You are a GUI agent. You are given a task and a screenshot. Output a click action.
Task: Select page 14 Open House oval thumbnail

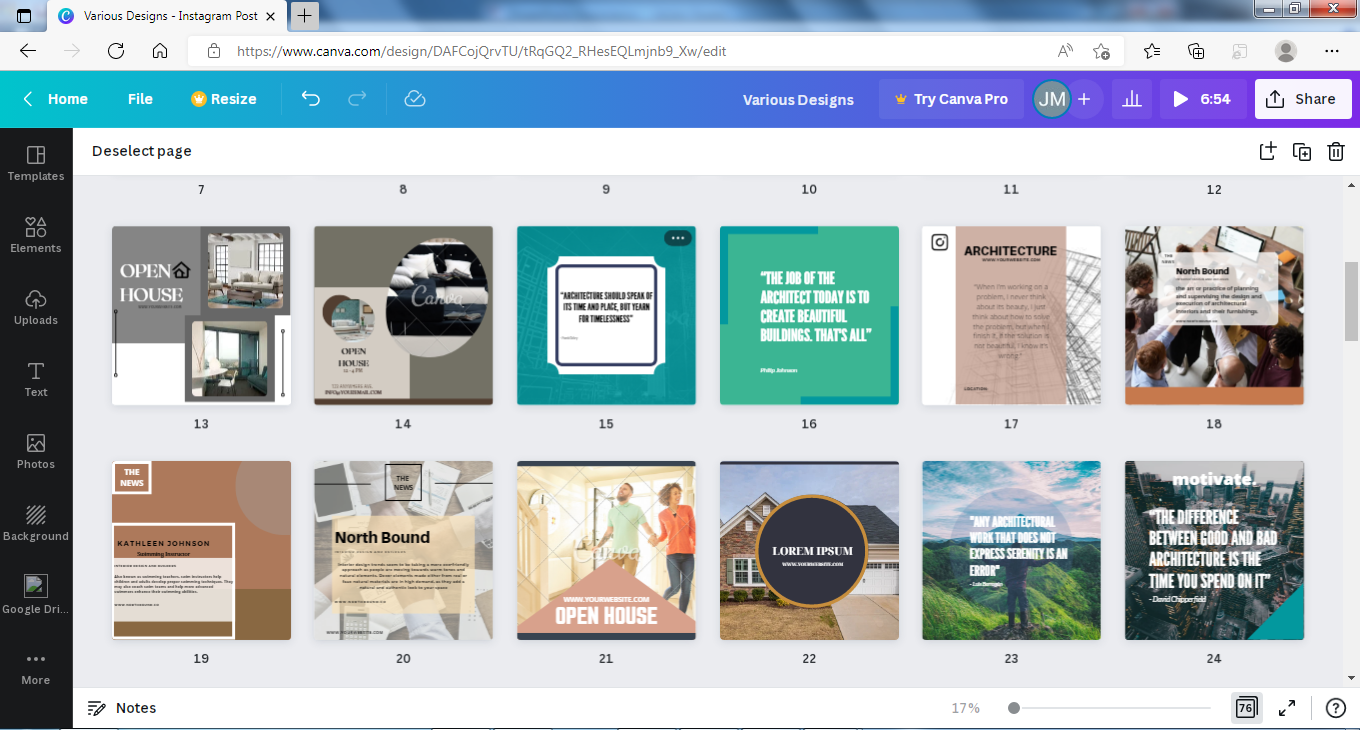click(x=403, y=315)
